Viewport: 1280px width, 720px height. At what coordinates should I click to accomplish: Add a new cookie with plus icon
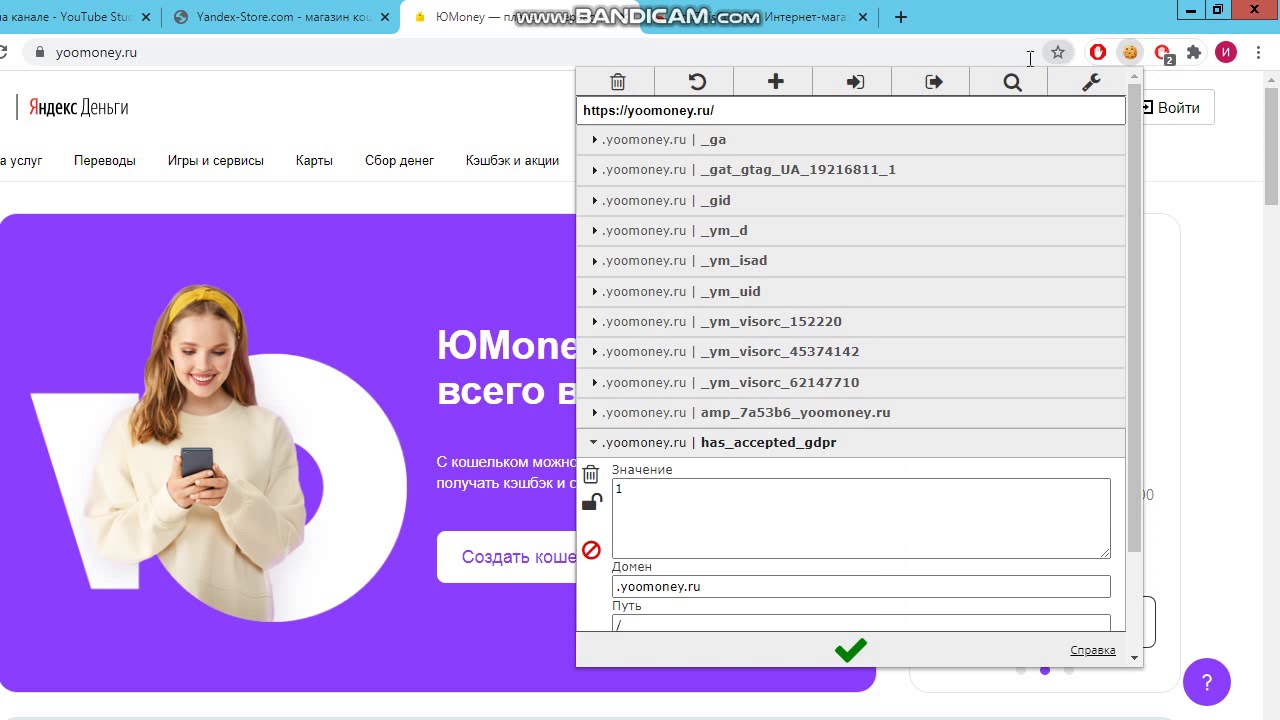(775, 82)
